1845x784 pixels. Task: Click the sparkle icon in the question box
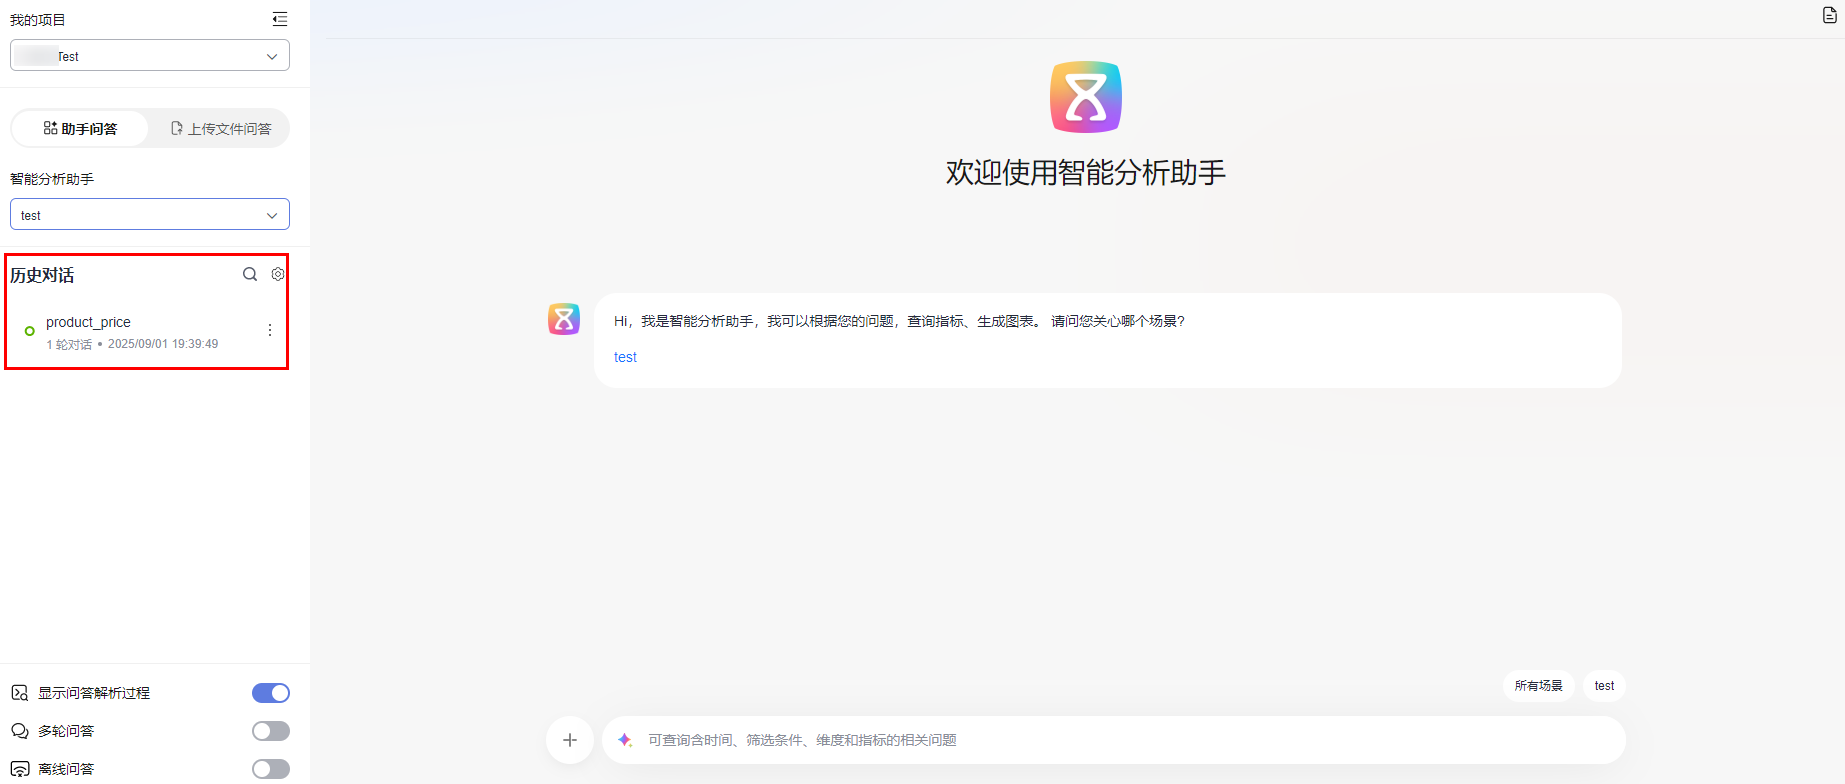pos(625,740)
